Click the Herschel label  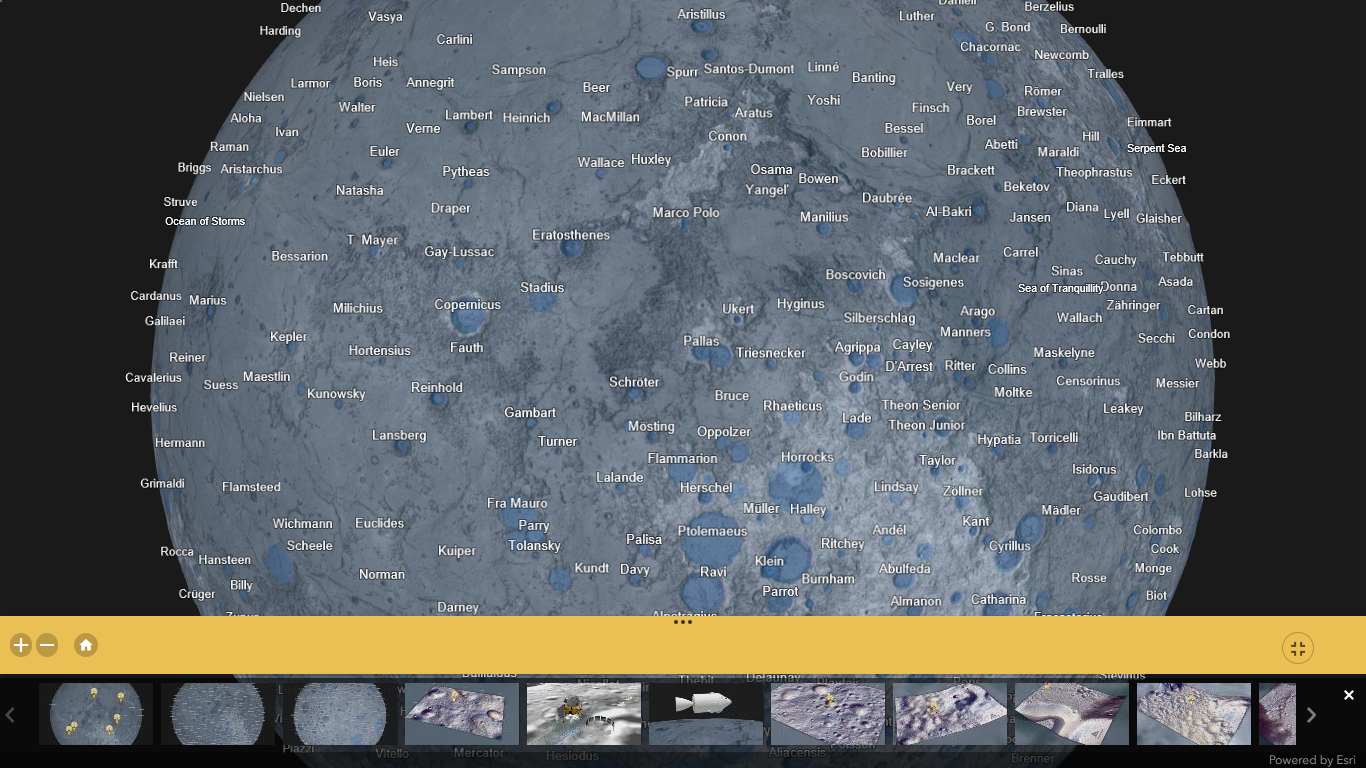(x=706, y=488)
